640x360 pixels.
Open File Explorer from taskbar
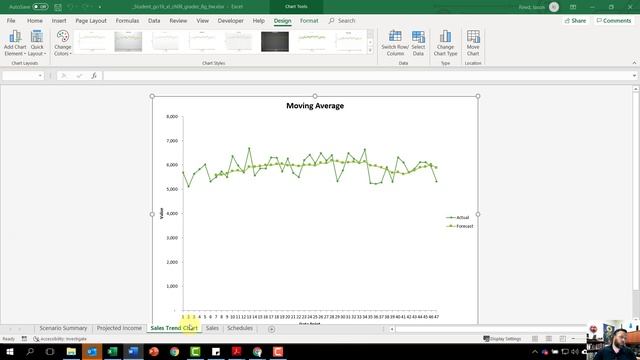71,351
